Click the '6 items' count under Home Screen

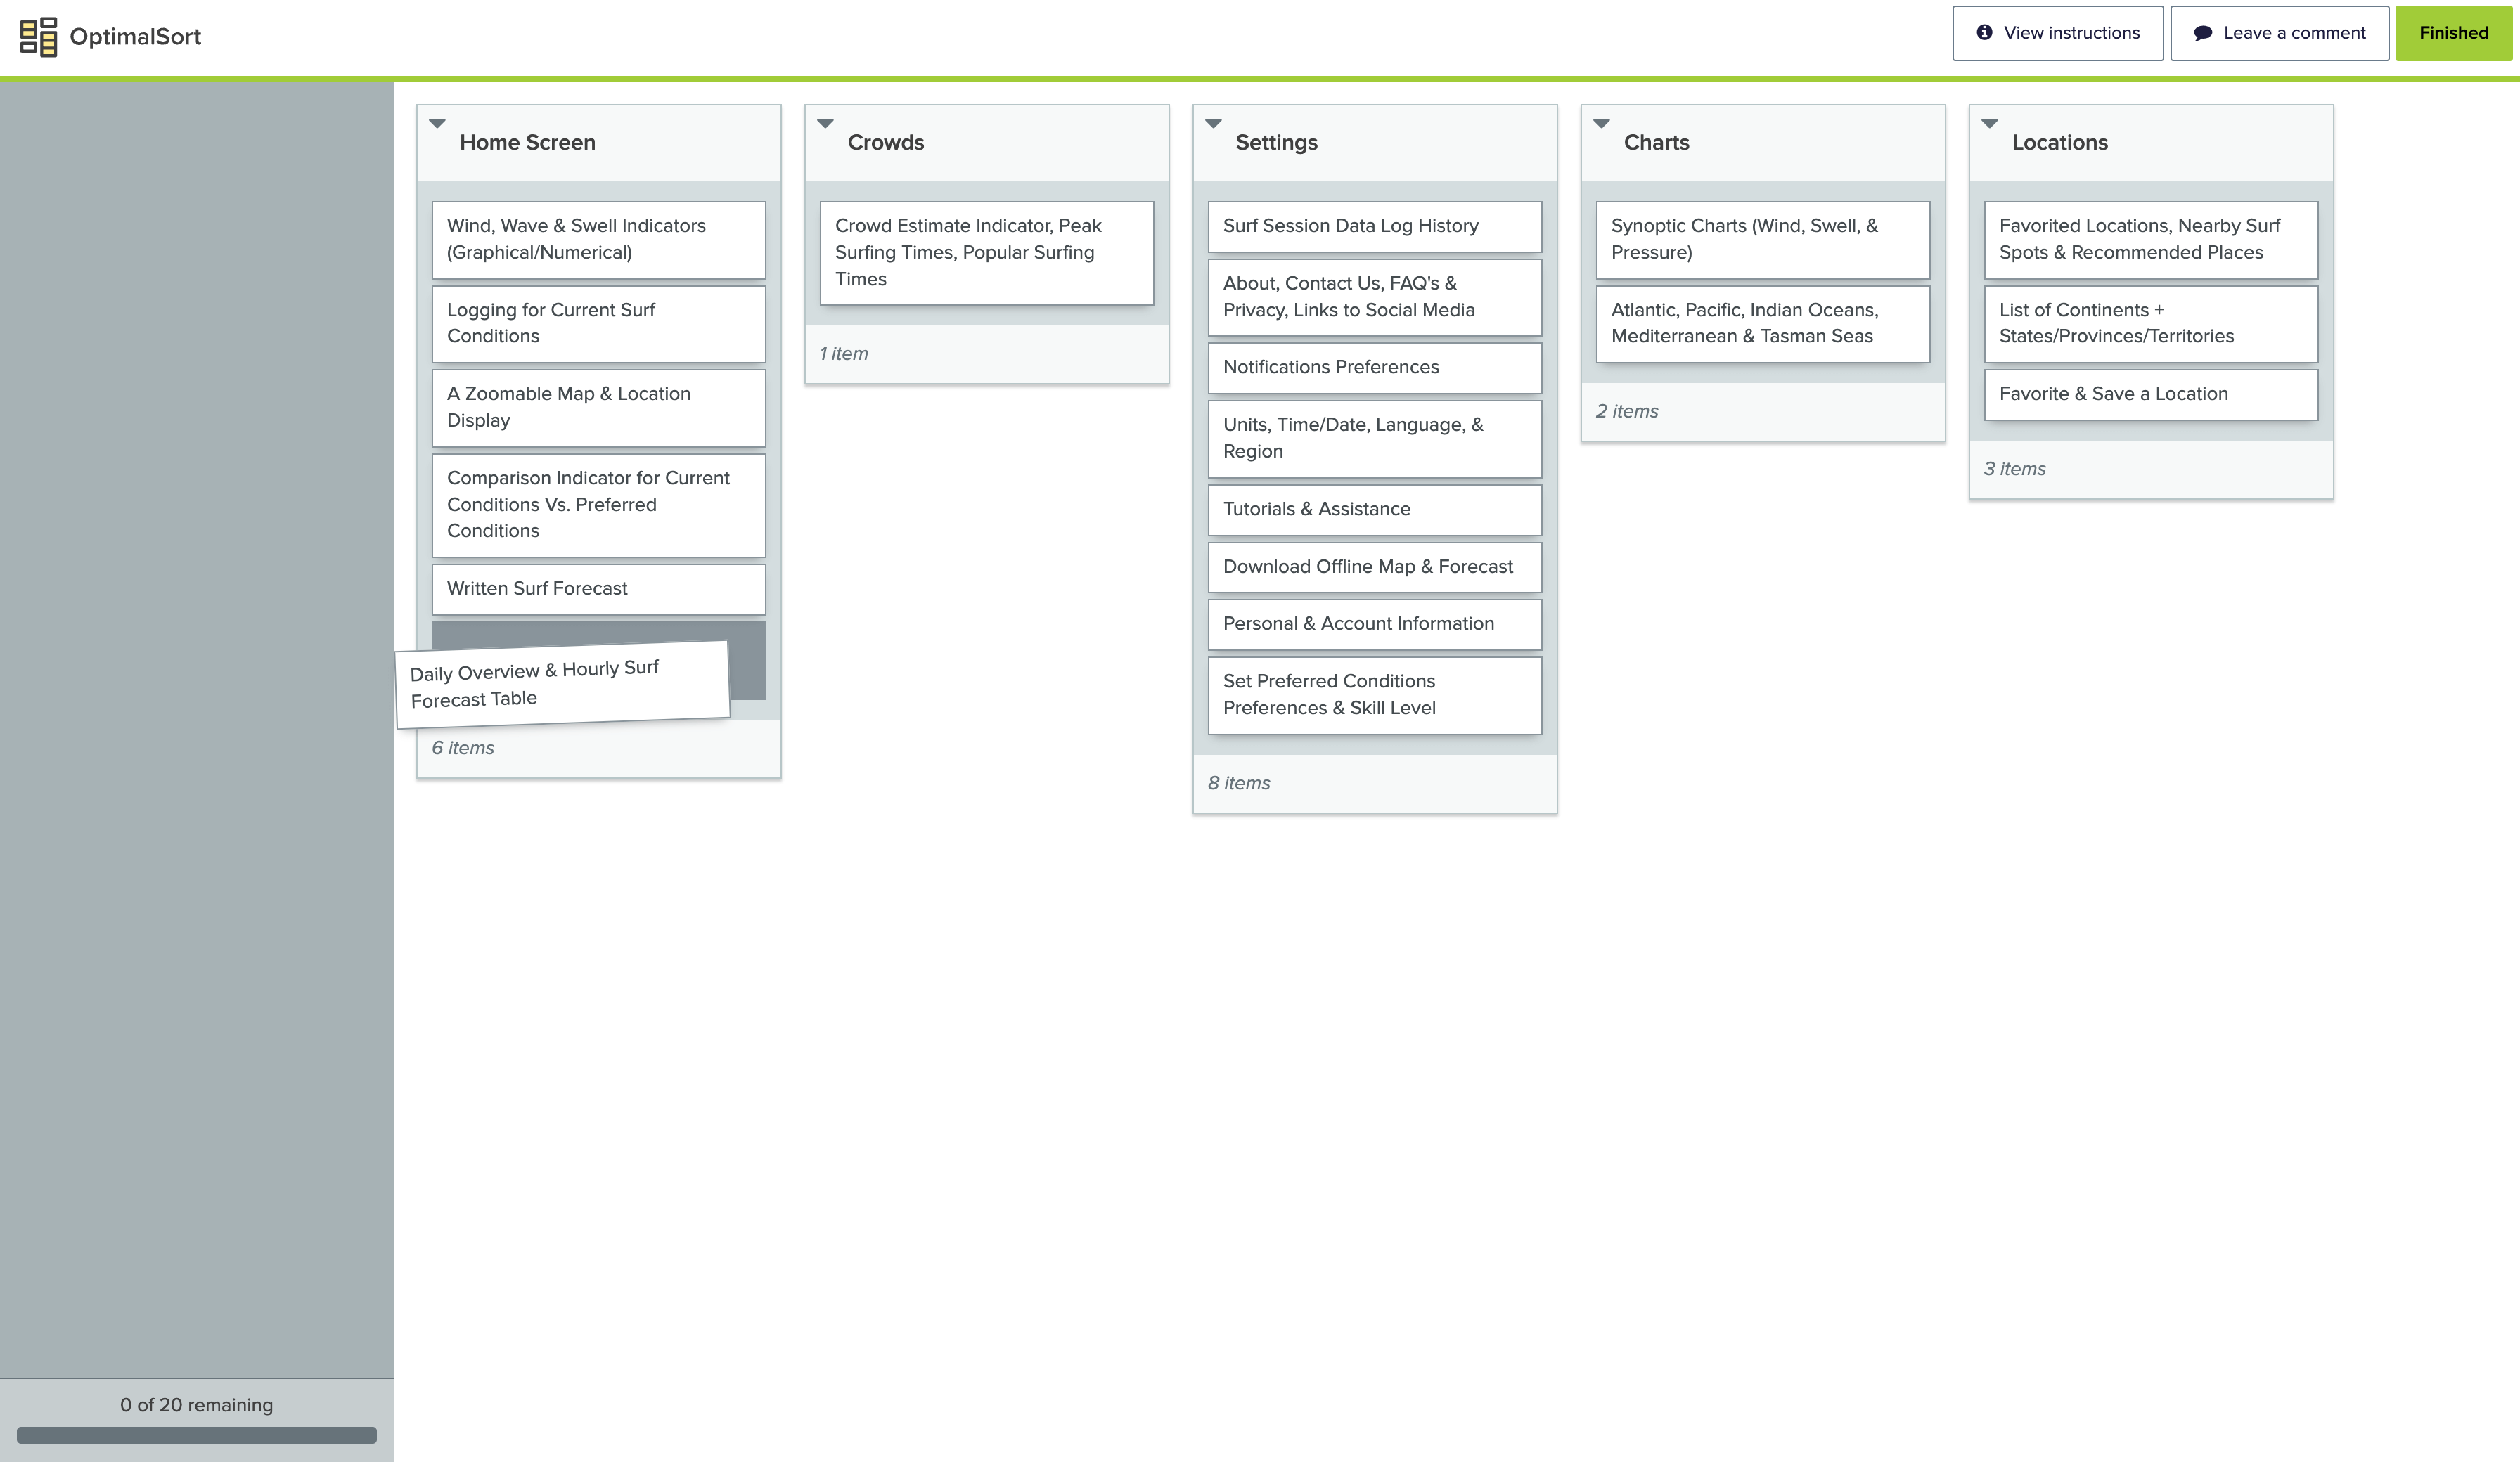click(463, 748)
